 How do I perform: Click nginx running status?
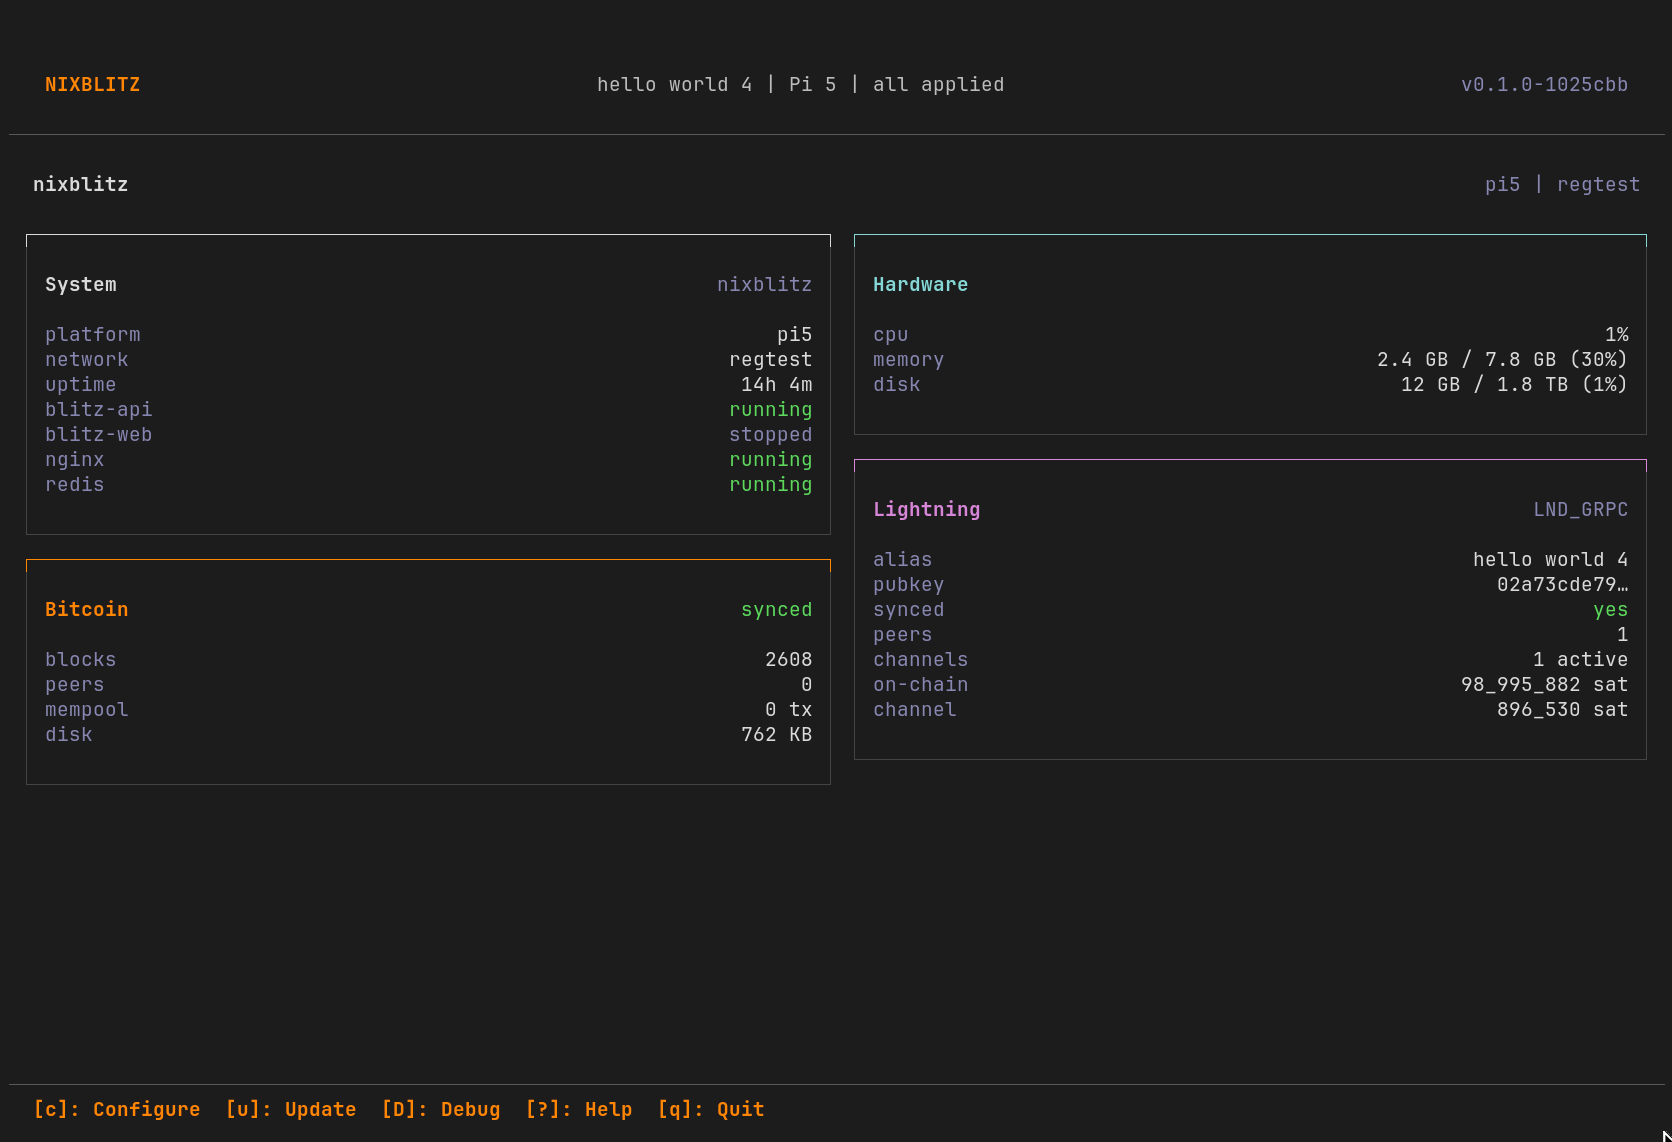point(771,460)
